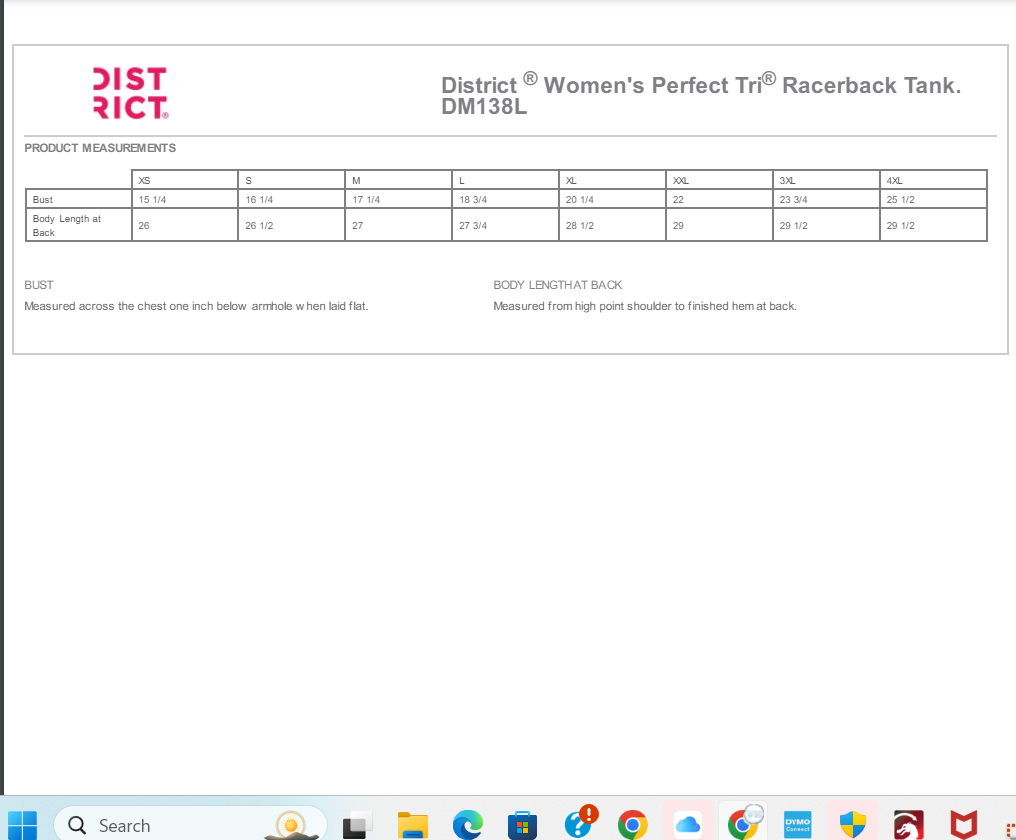Switch to the Chrome icon beside DYMO Connect
1016x840 pixels.
[742, 823]
